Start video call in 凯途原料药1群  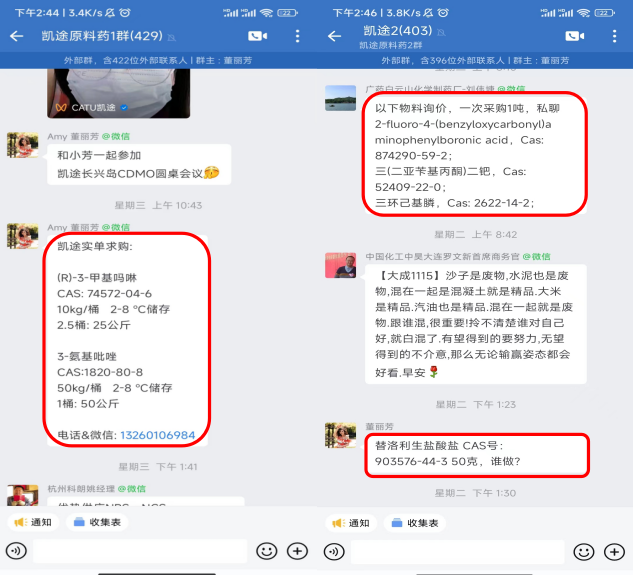point(258,36)
